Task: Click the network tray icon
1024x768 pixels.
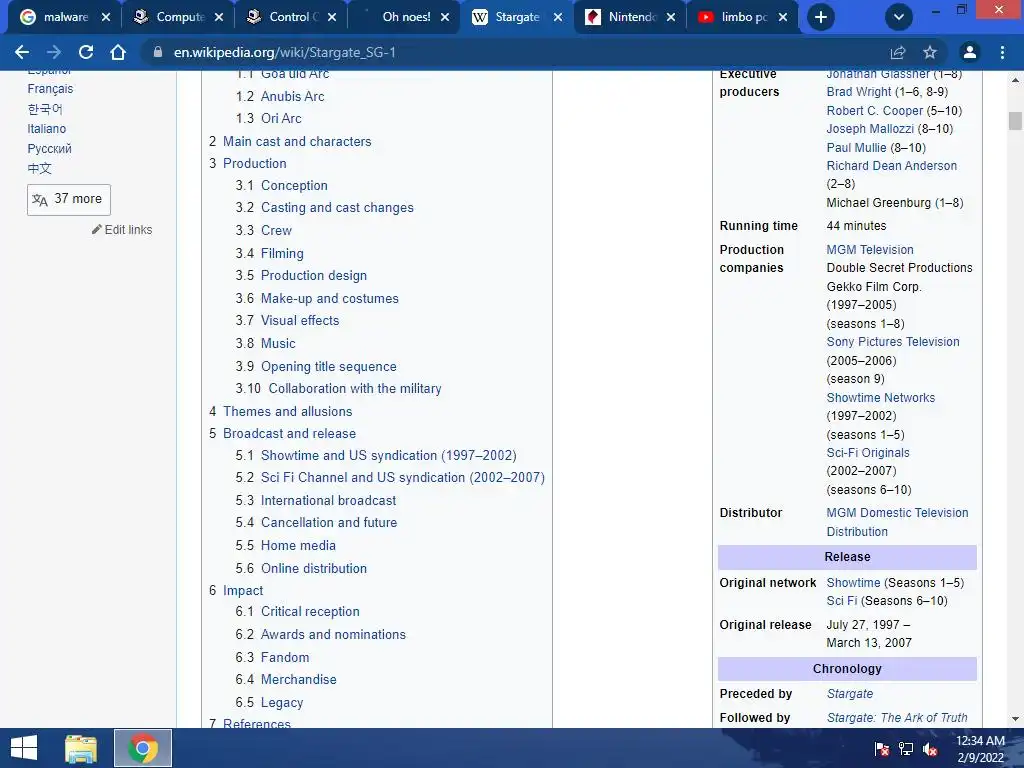Action: click(906, 749)
